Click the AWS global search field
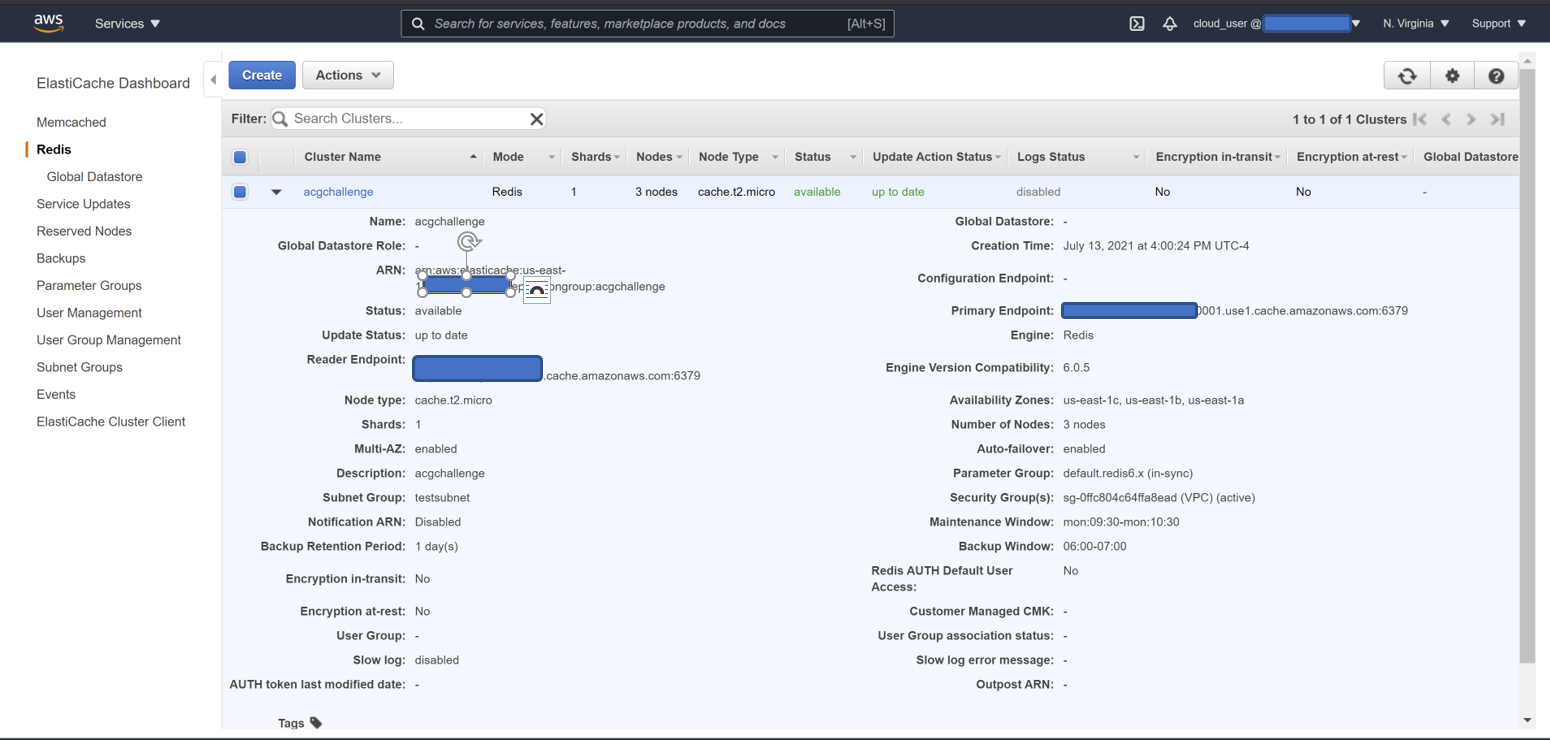Viewport: 1550px width, 741px height. [x=647, y=23]
